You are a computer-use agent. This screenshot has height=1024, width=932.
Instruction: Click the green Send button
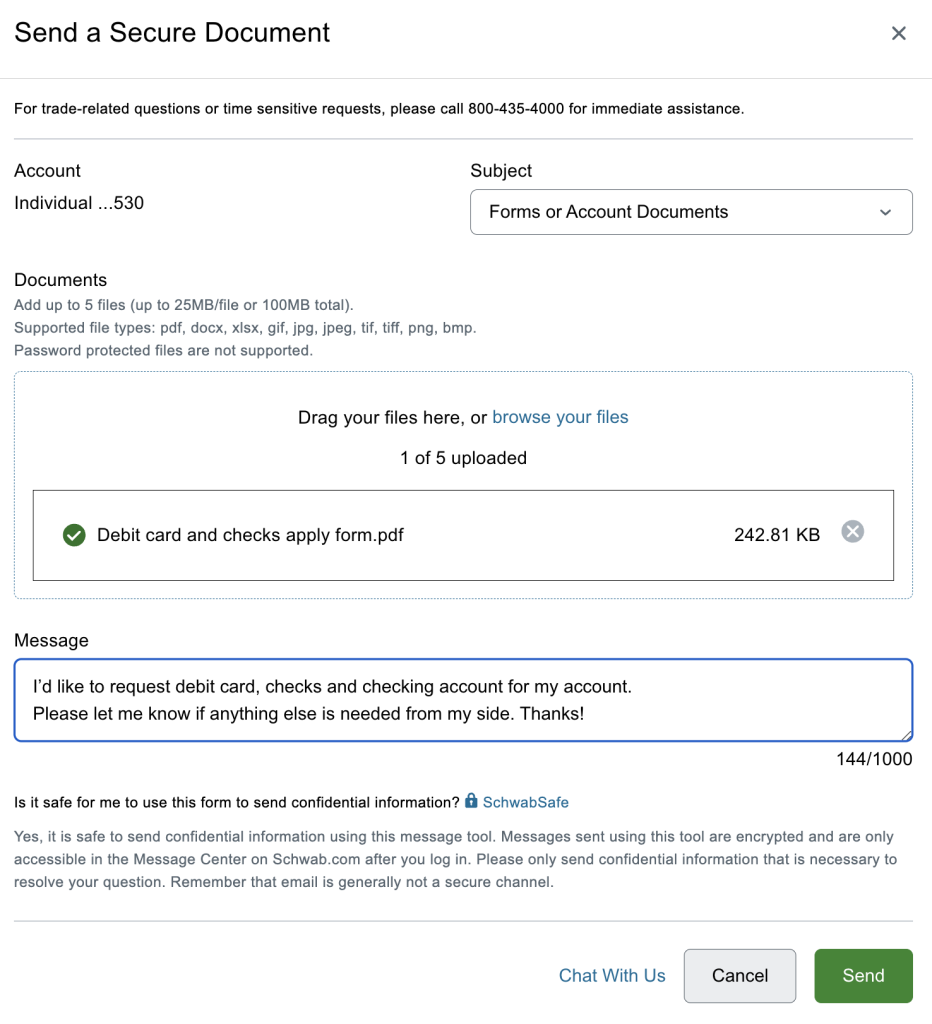click(863, 976)
